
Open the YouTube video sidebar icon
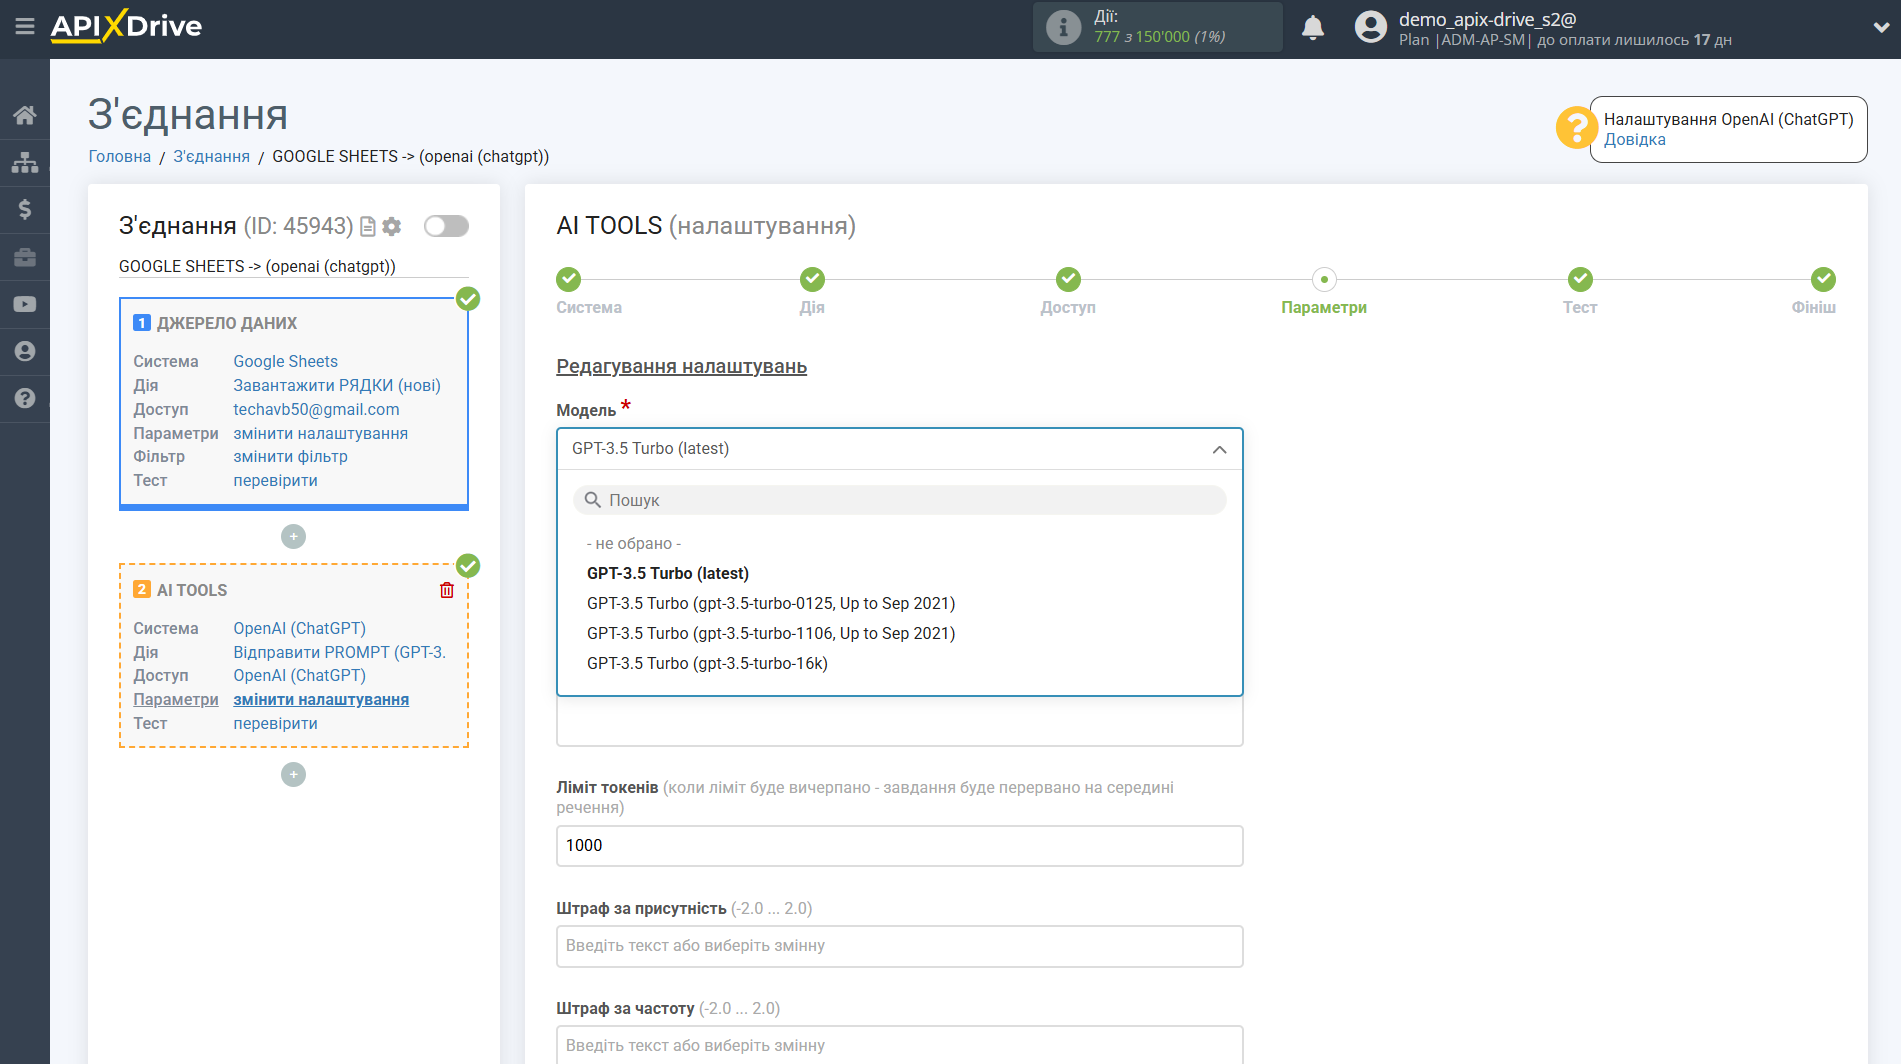point(24,304)
